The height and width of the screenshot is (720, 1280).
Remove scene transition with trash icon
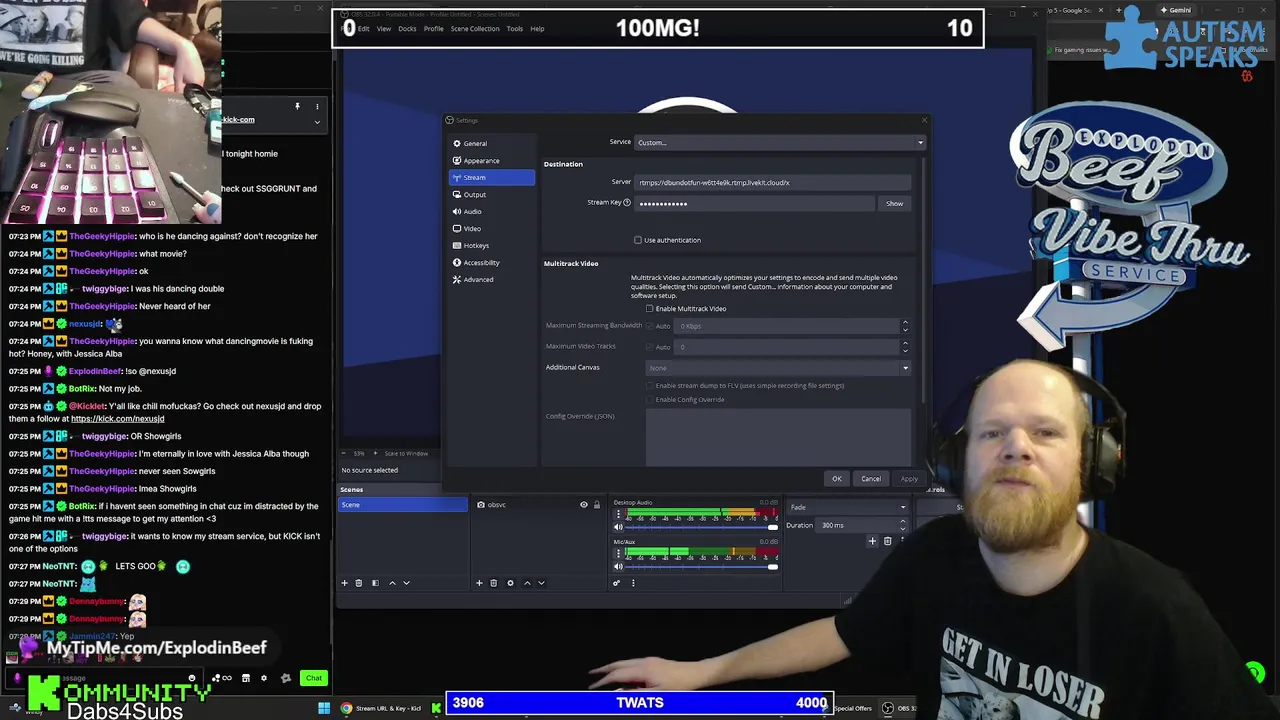click(887, 541)
